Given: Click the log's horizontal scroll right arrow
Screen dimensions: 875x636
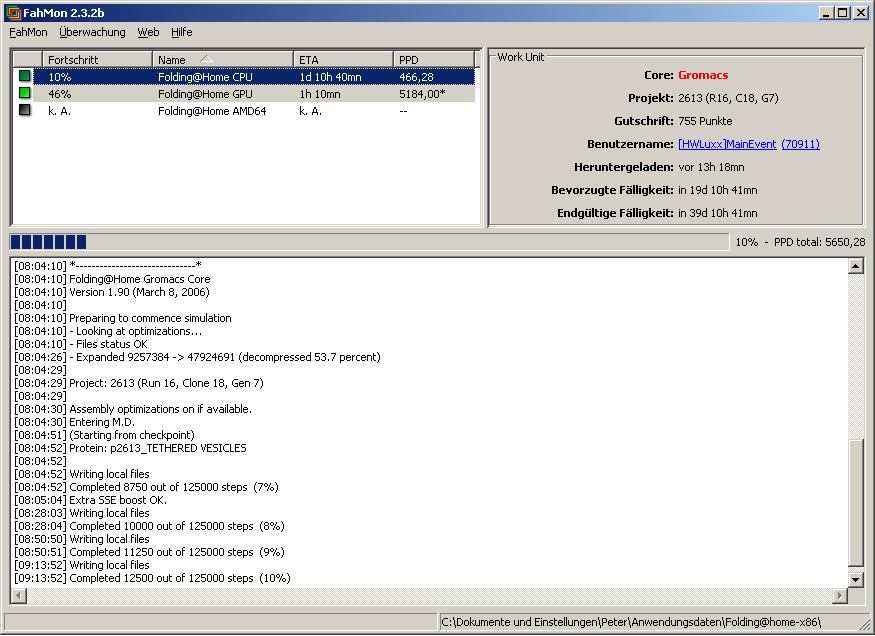Looking at the screenshot, I should point(840,596).
